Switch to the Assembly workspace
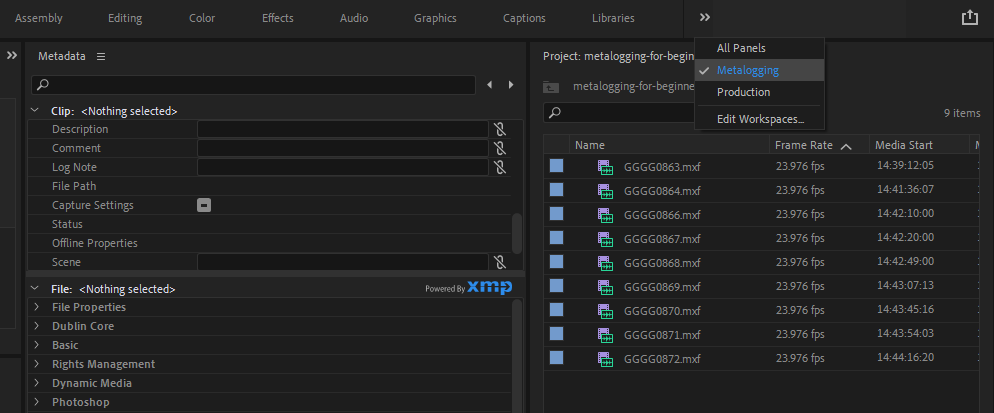The width and height of the screenshot is (994, 413). pos(39,18)
